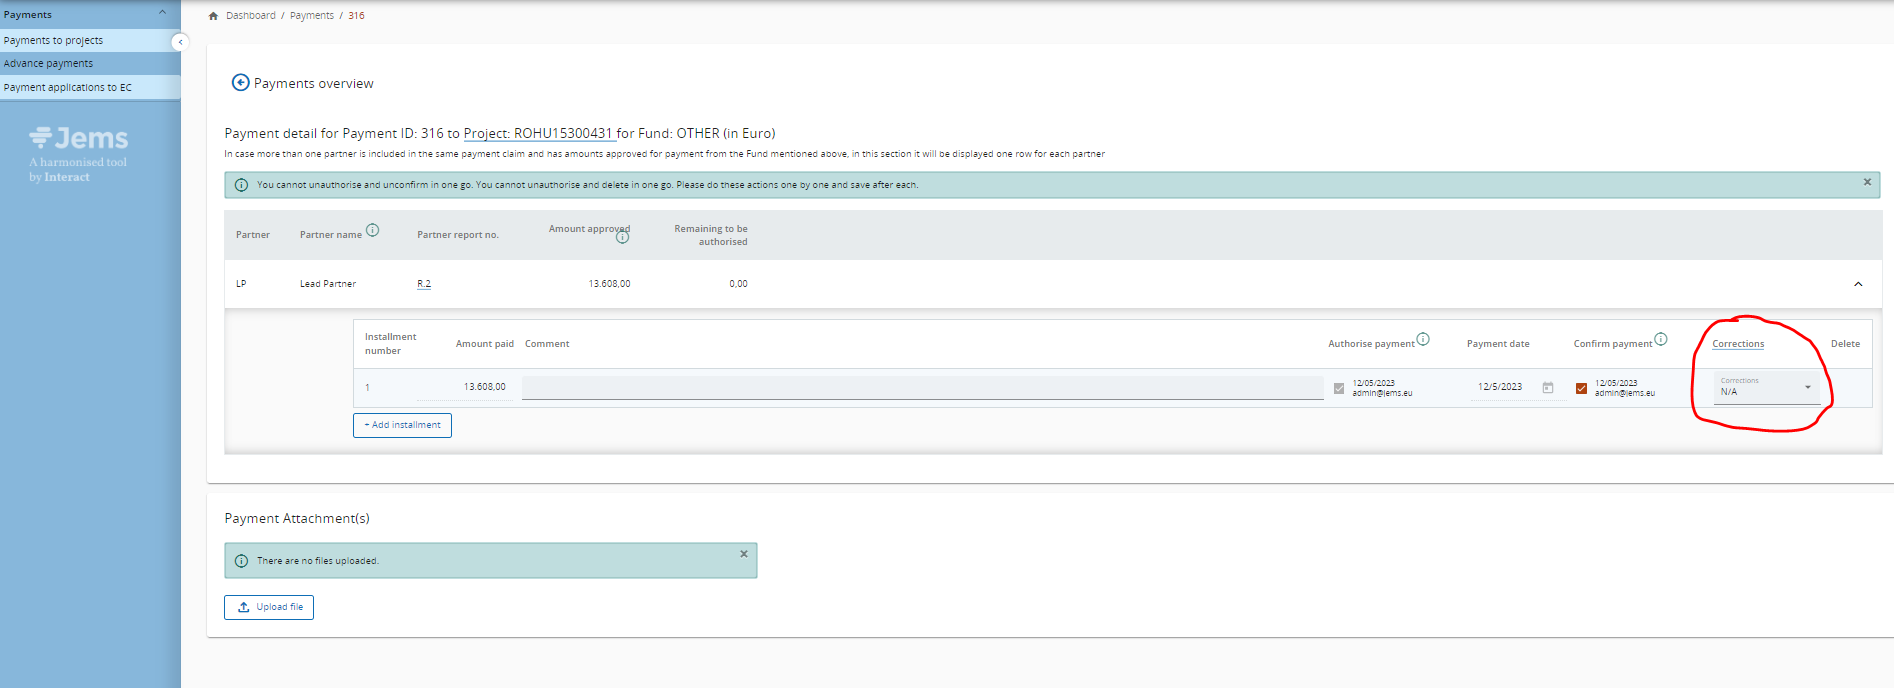The height and width of the screenshot is (688, 1894).
Task: Click the back arrow beside Payments overview
Action: coord(240,83)
